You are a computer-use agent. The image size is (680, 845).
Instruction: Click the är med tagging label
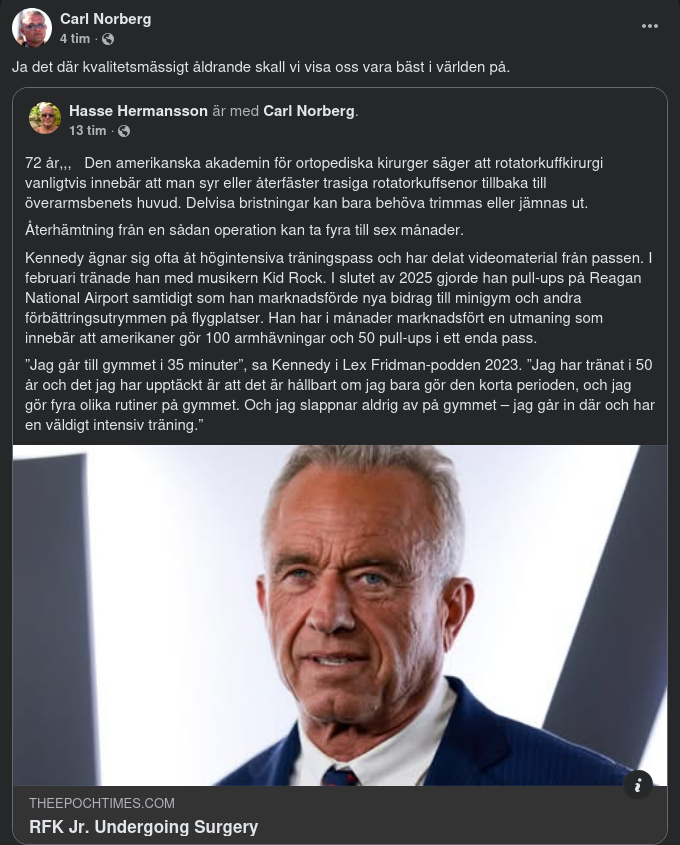pos(236,111)
